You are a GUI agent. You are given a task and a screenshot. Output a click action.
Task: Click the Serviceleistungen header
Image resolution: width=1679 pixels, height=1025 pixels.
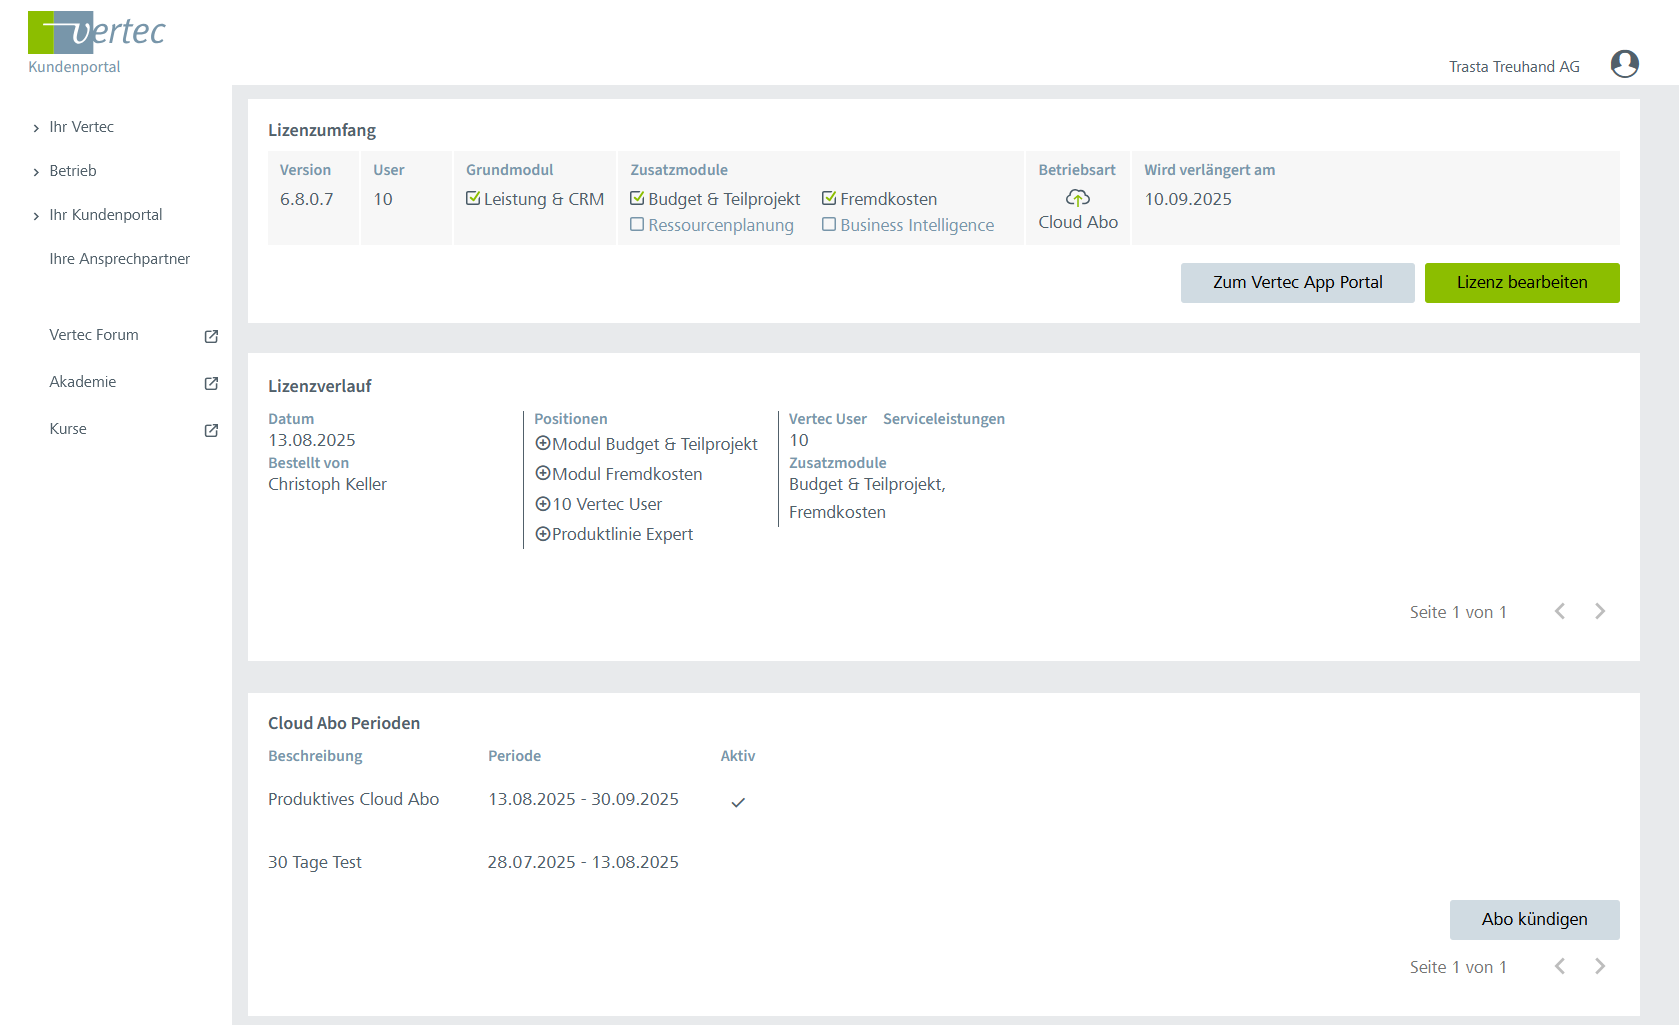tap(944, 419)
